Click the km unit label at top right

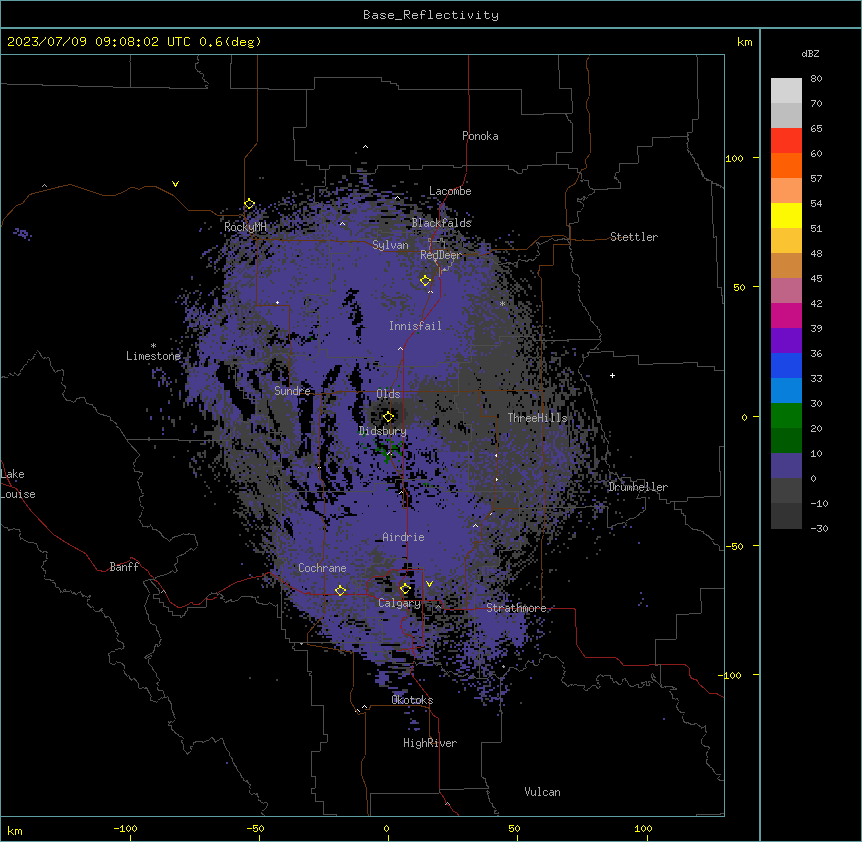point(744,42)
